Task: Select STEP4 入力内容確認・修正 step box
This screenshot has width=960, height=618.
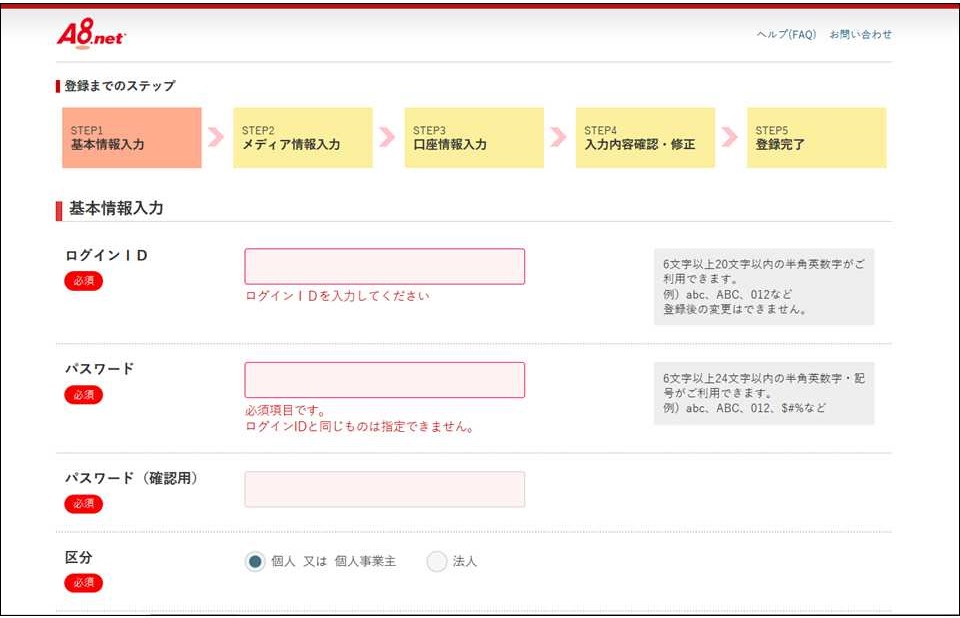Action: click(645, 138)
